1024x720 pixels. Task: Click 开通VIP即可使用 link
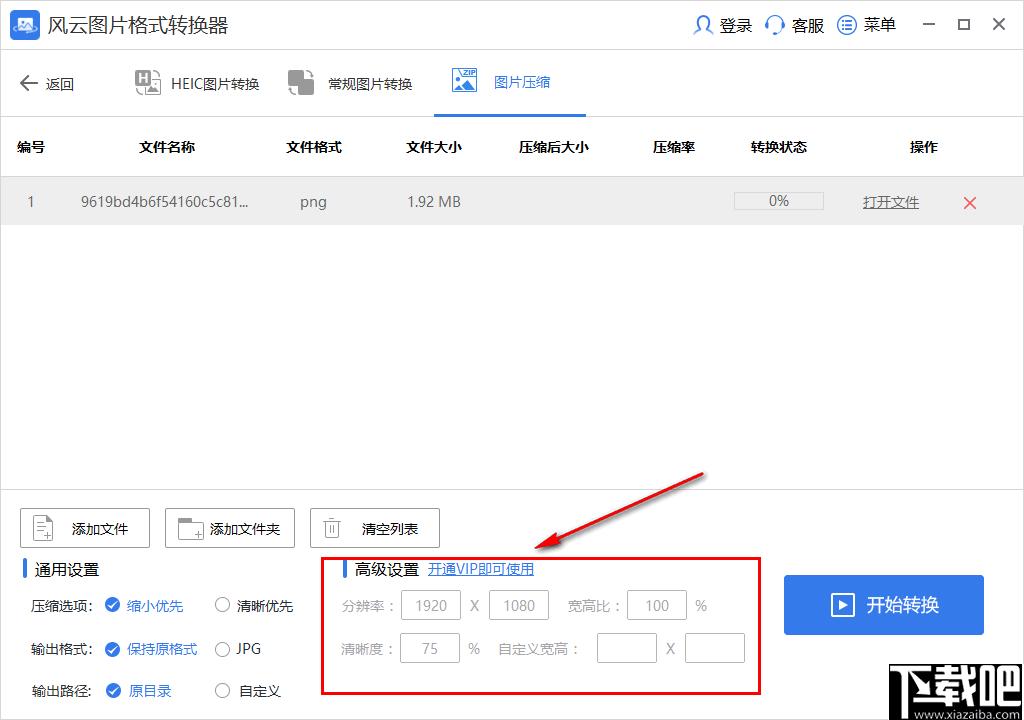coord(481,569)
